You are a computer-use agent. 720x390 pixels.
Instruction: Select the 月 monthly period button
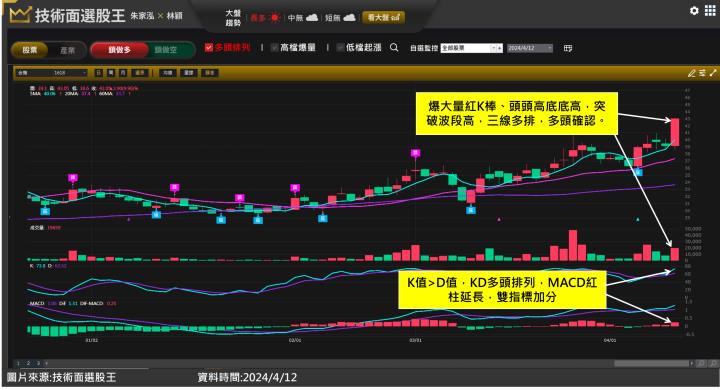tap(123, 73)
